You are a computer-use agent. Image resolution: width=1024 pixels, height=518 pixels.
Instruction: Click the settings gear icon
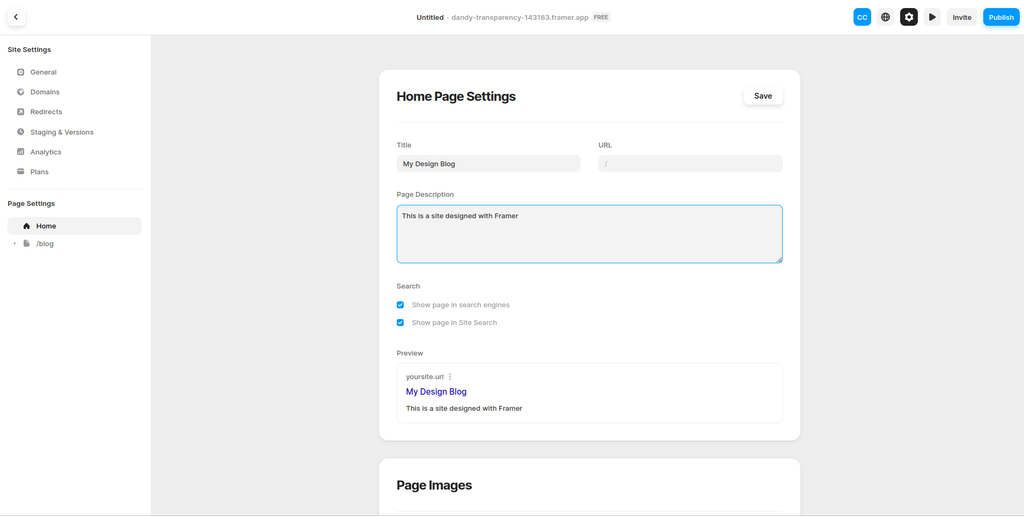click(x=908, y=17)
